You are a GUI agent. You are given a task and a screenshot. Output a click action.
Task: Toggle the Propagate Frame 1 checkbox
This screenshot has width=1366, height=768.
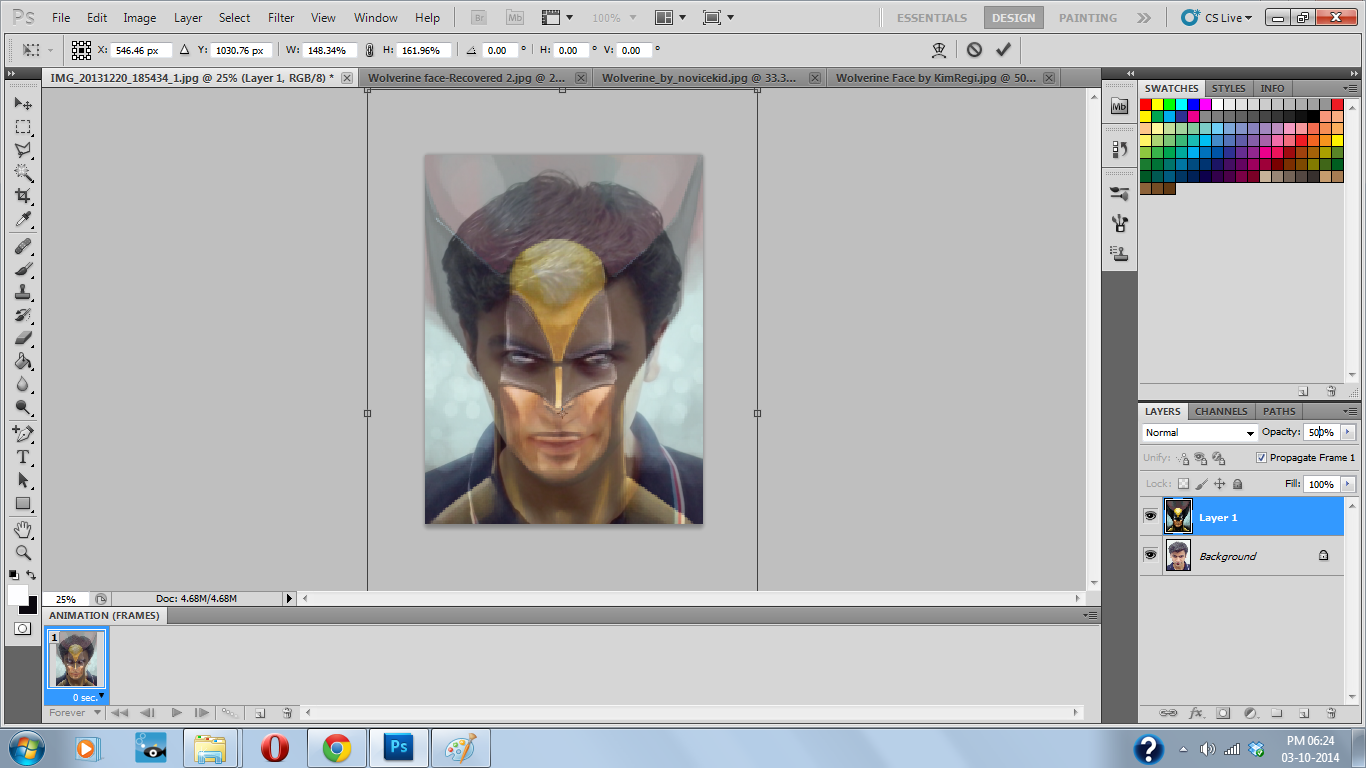click(x=1262, y=457)
